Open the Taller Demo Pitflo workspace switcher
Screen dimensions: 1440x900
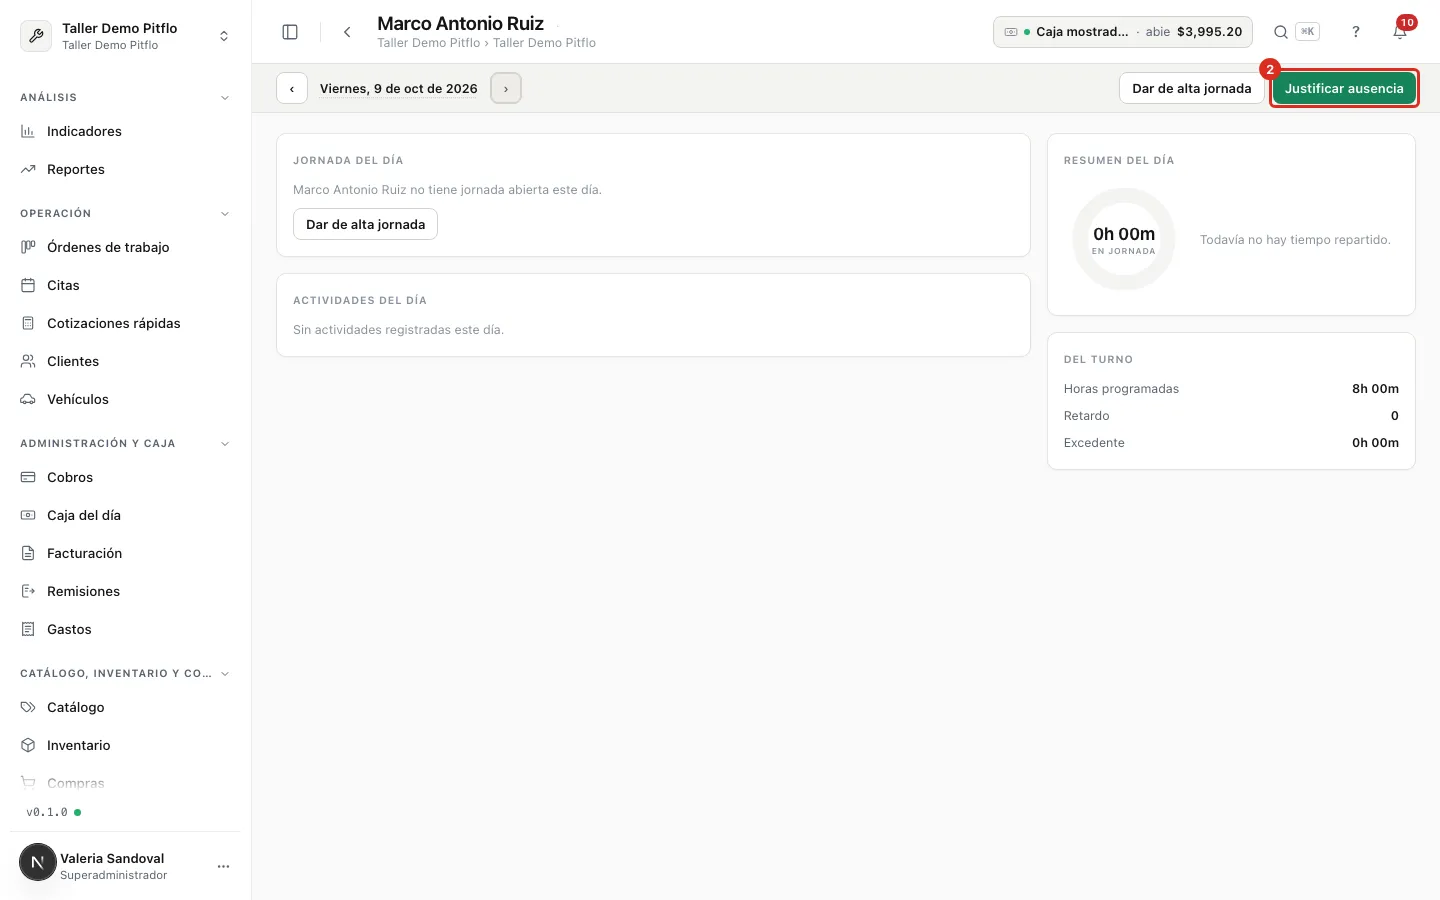[x=125, y=36]
